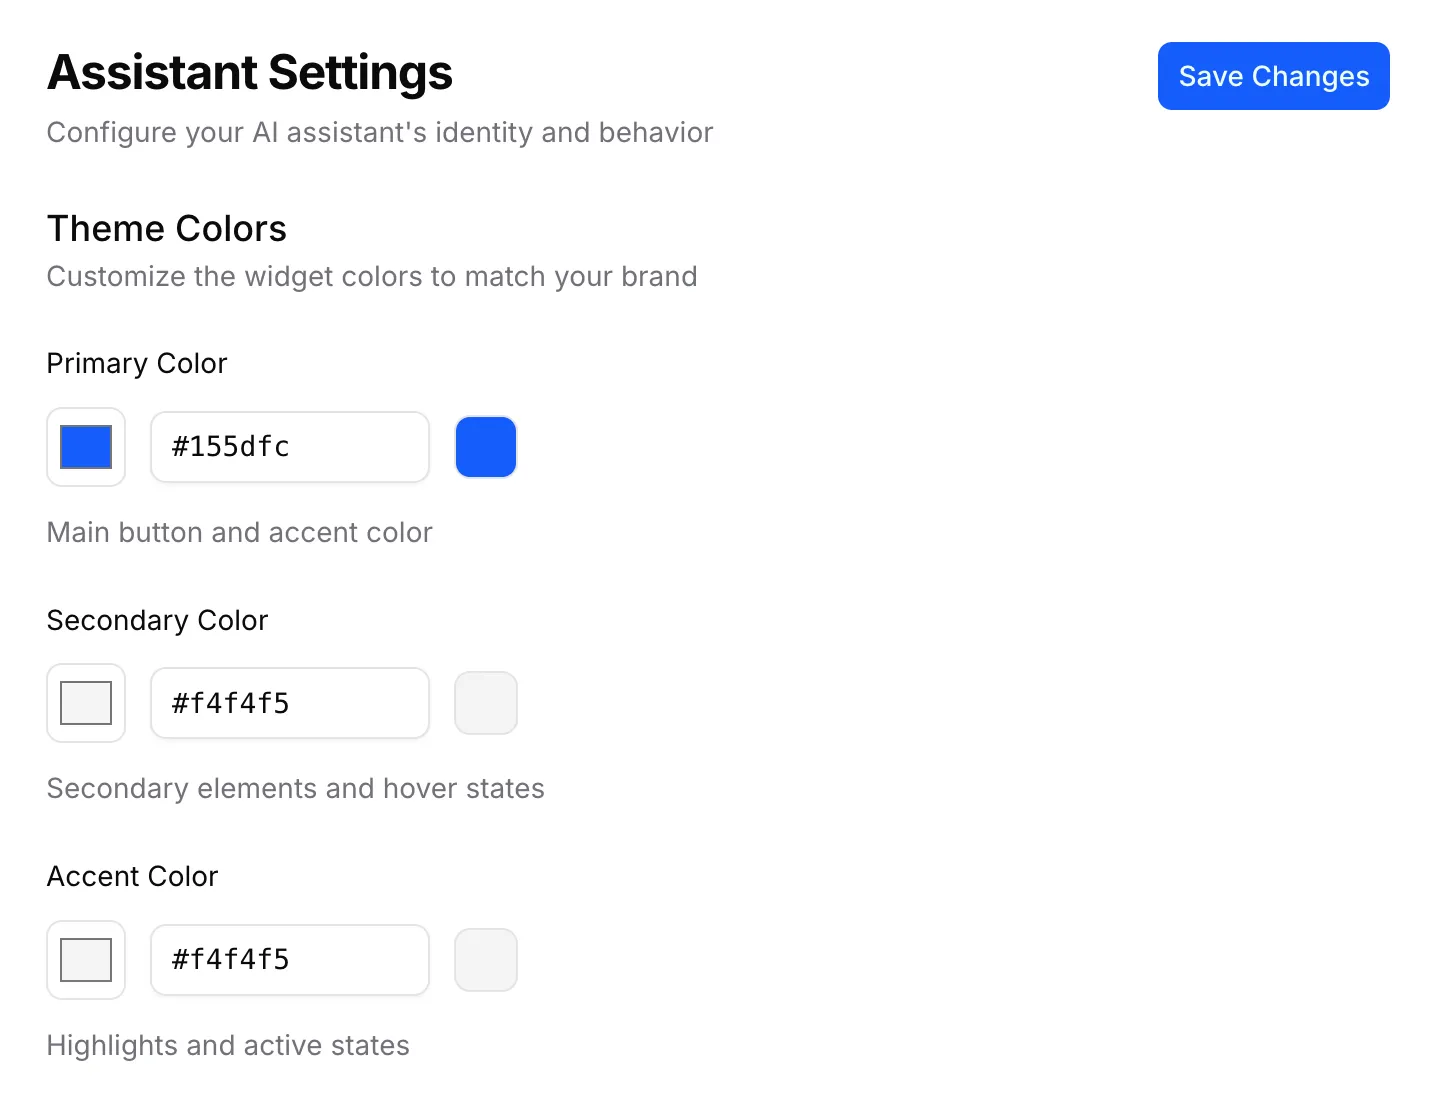Open the Primary Color picker swatch

[x=85, y=447]
